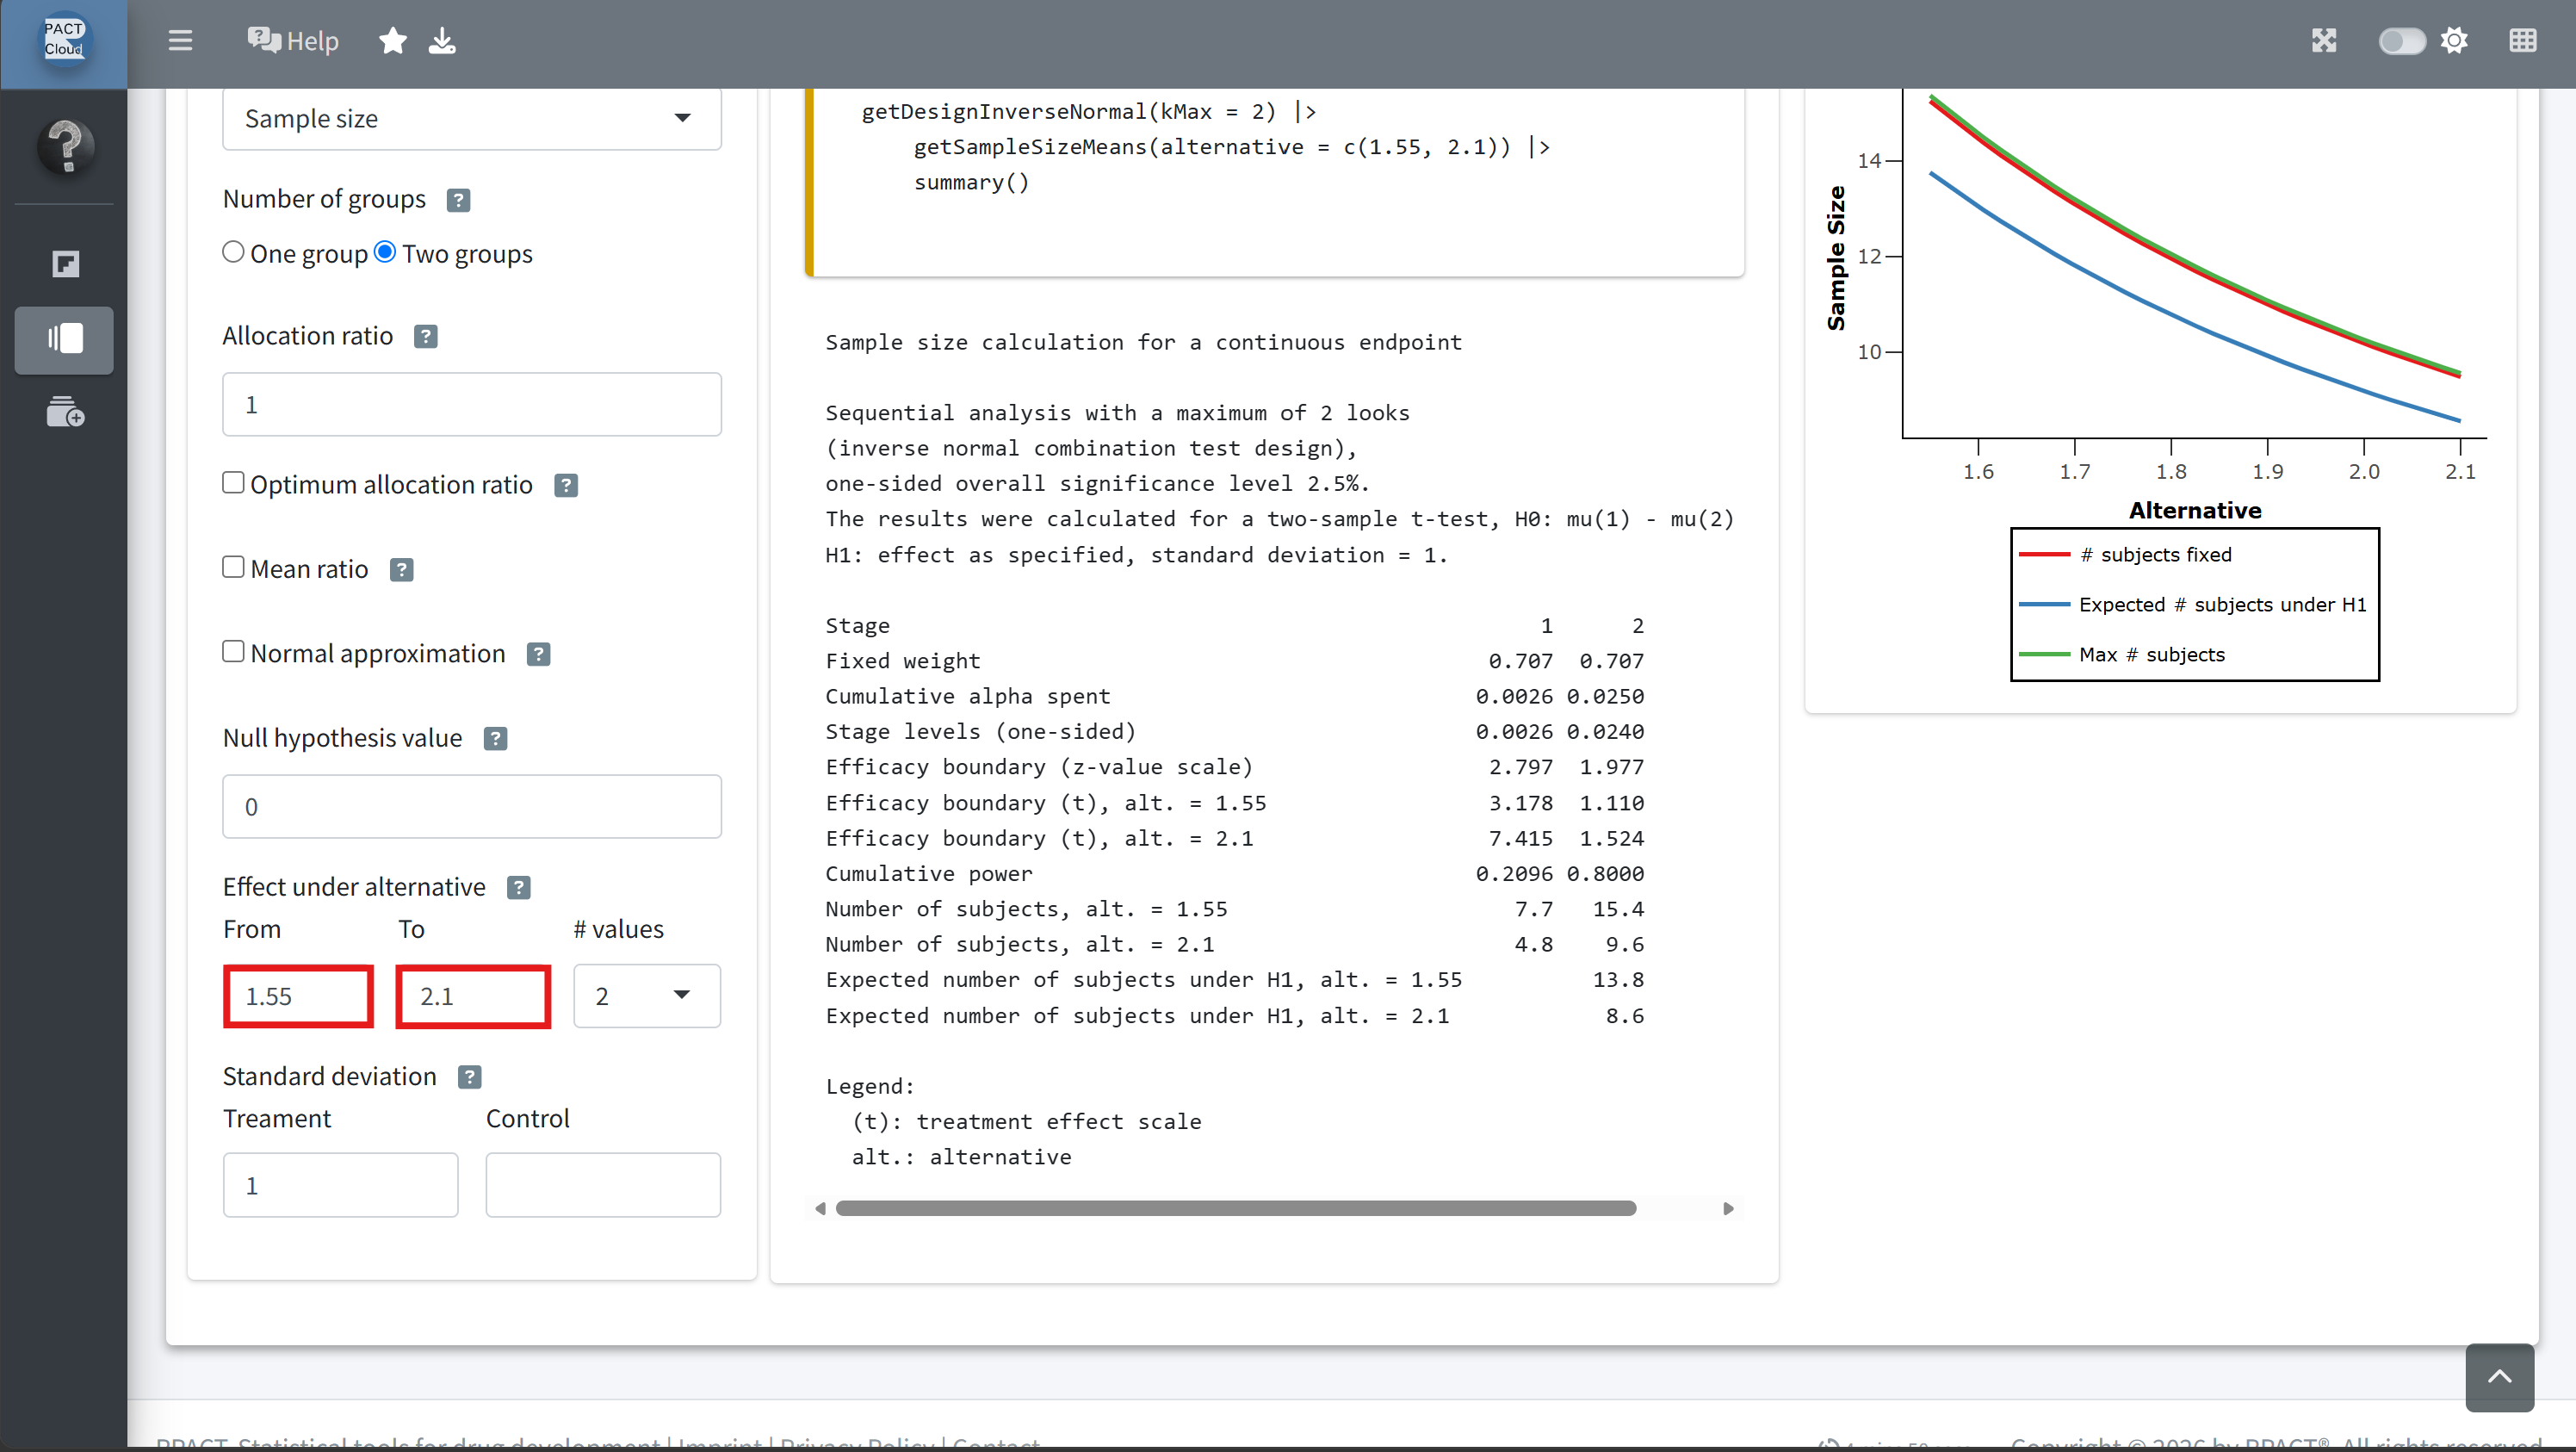
Task: Click the To effect value field
Action: [473, 996]
